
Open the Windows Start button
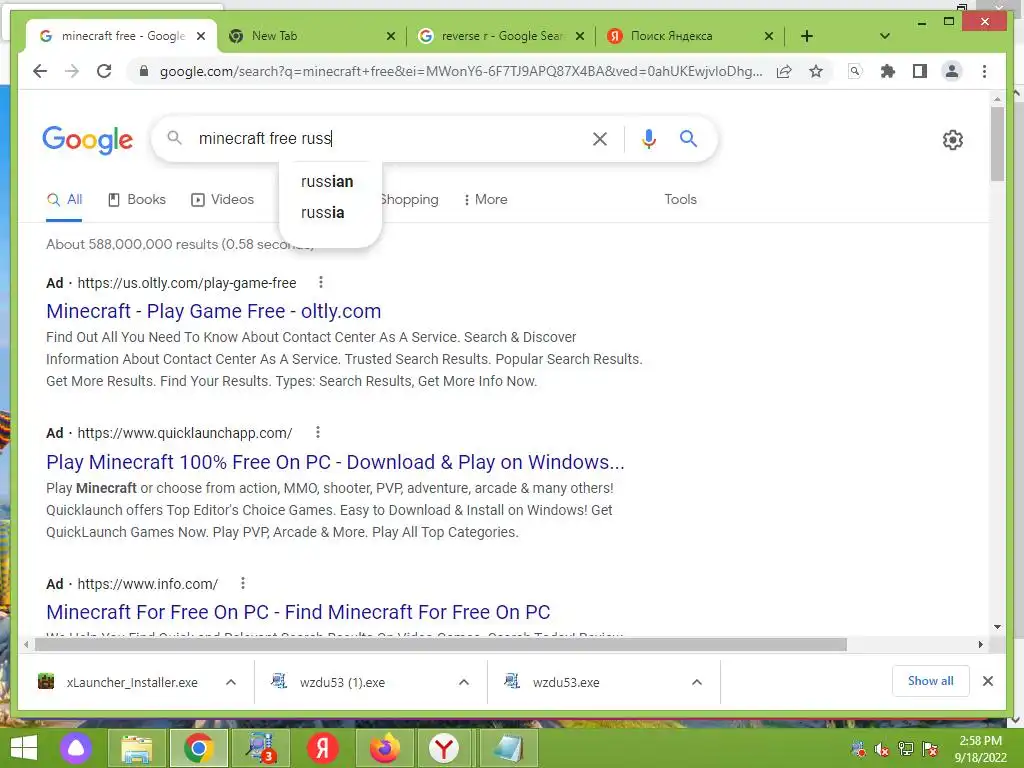pos(24,748)
